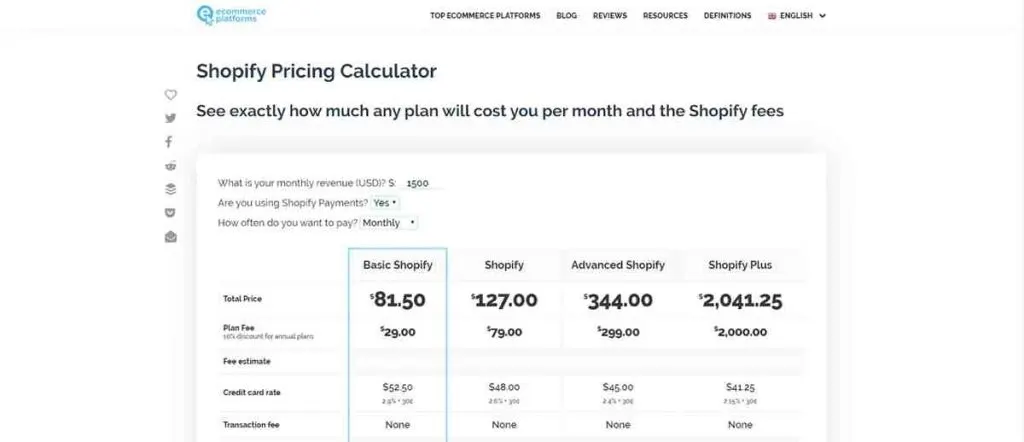The image size is (1024, 442).
Task: Open the Monthly payment frequency dropdown
Action: [389, 223]
